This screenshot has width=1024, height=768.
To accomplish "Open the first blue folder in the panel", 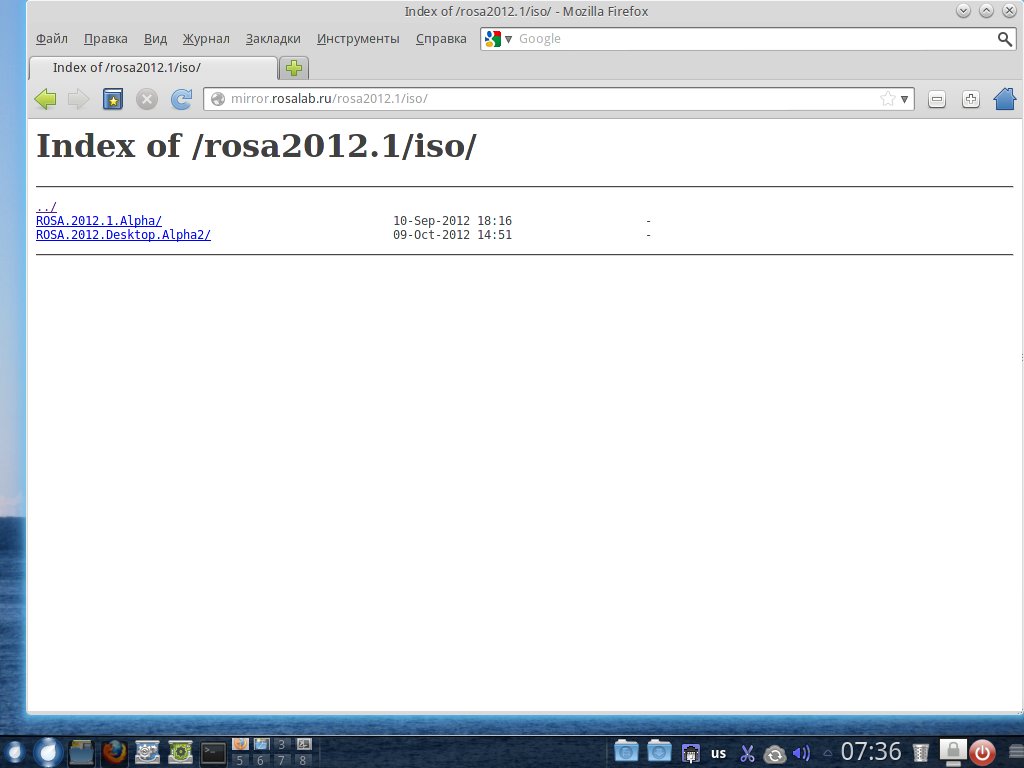I will [626, 752].
